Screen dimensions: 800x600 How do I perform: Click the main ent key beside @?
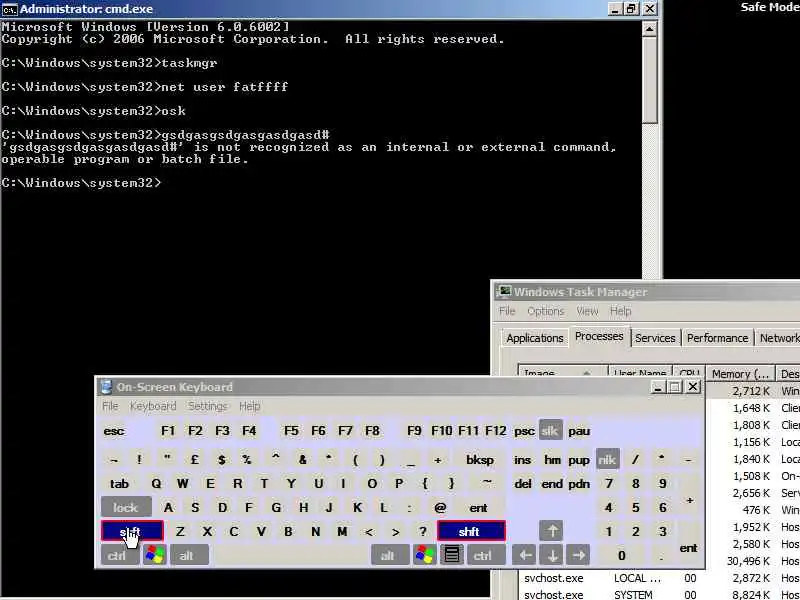pyautogui.click(x=479, y=507)
